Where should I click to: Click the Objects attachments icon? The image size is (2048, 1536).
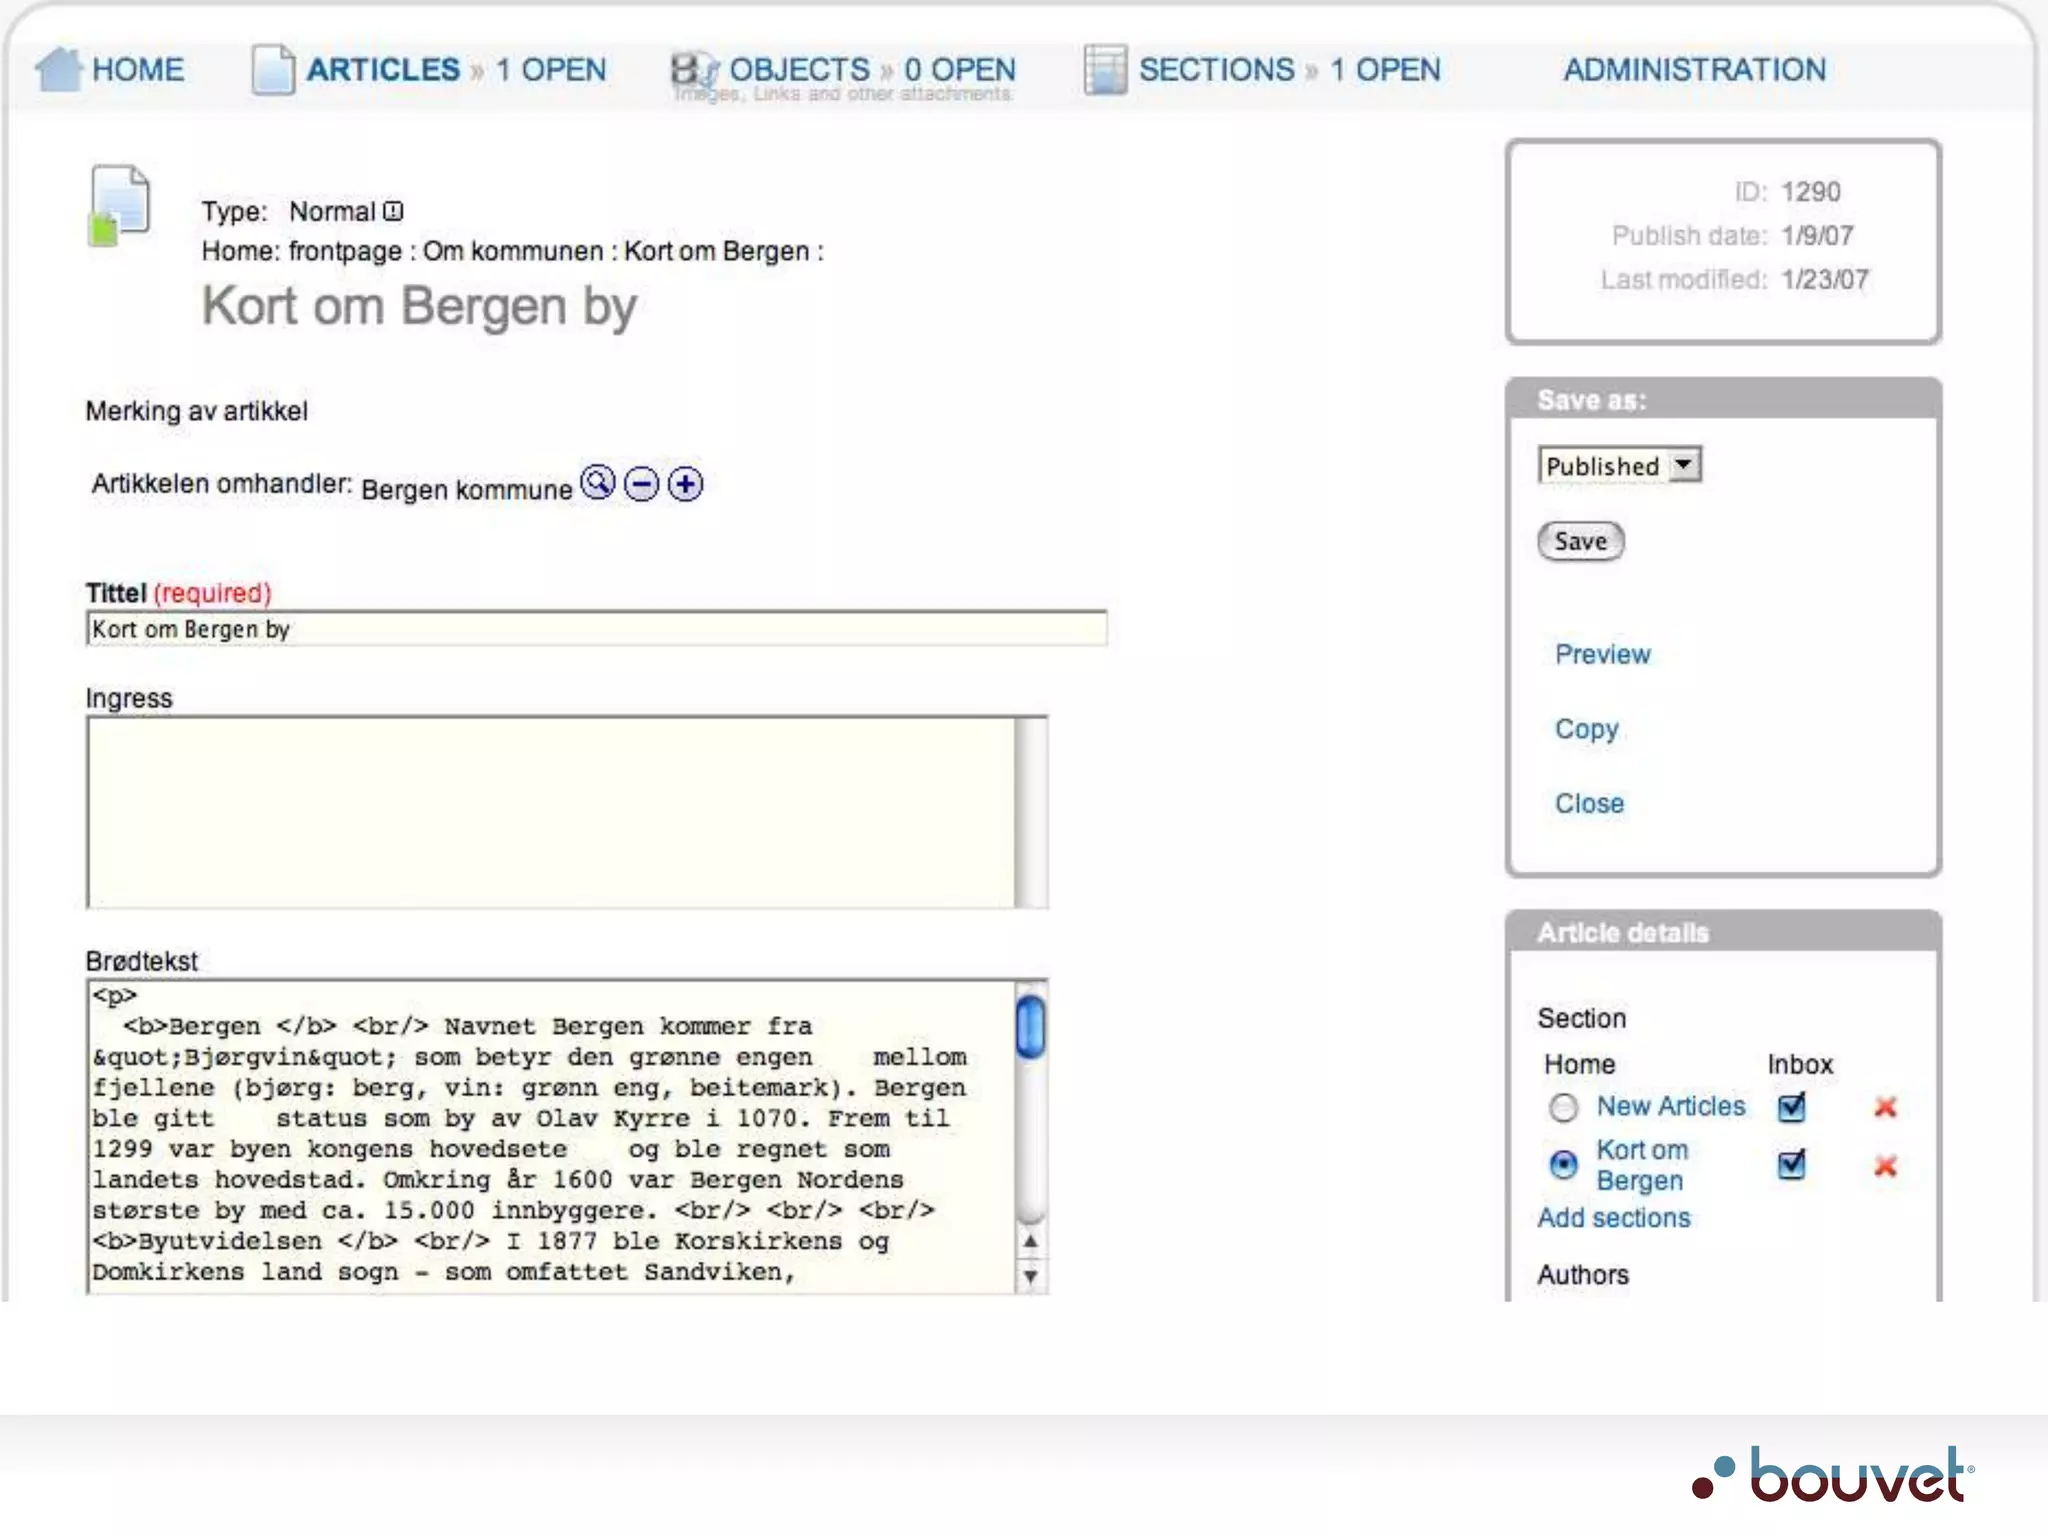point(693,70)
